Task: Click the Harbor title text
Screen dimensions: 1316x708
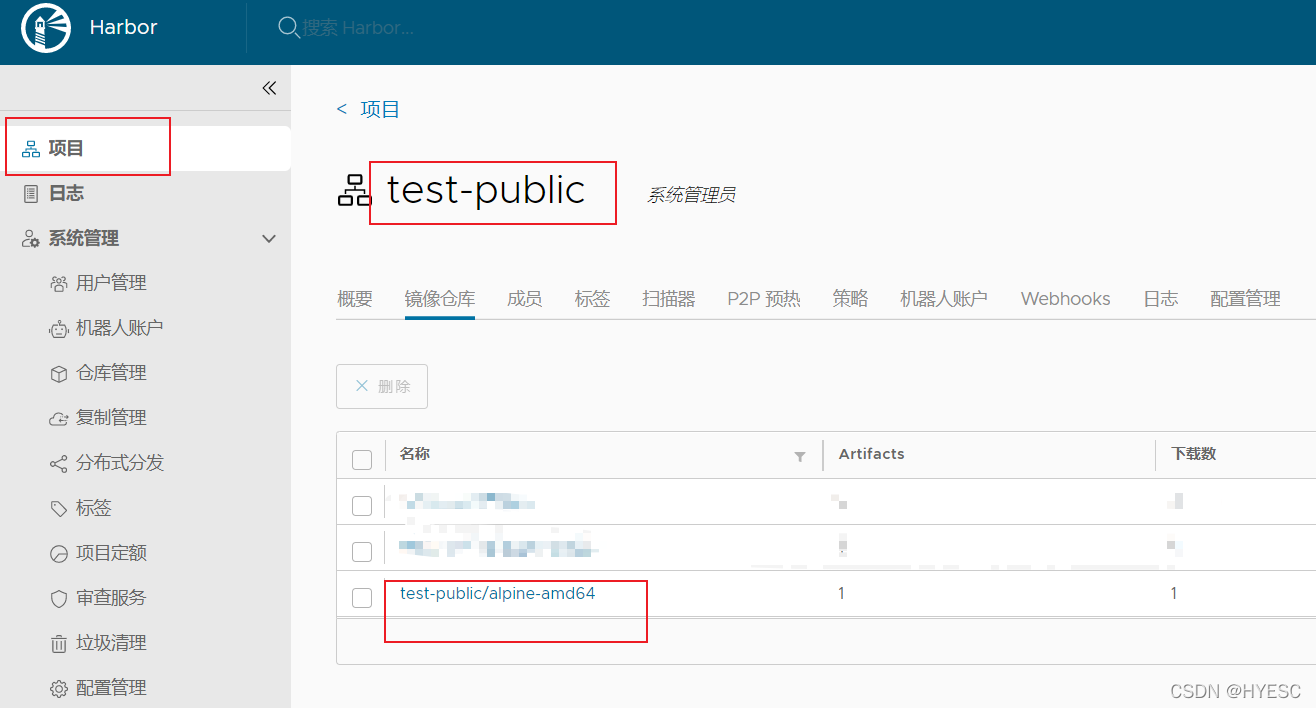Action: pos(123,27)
